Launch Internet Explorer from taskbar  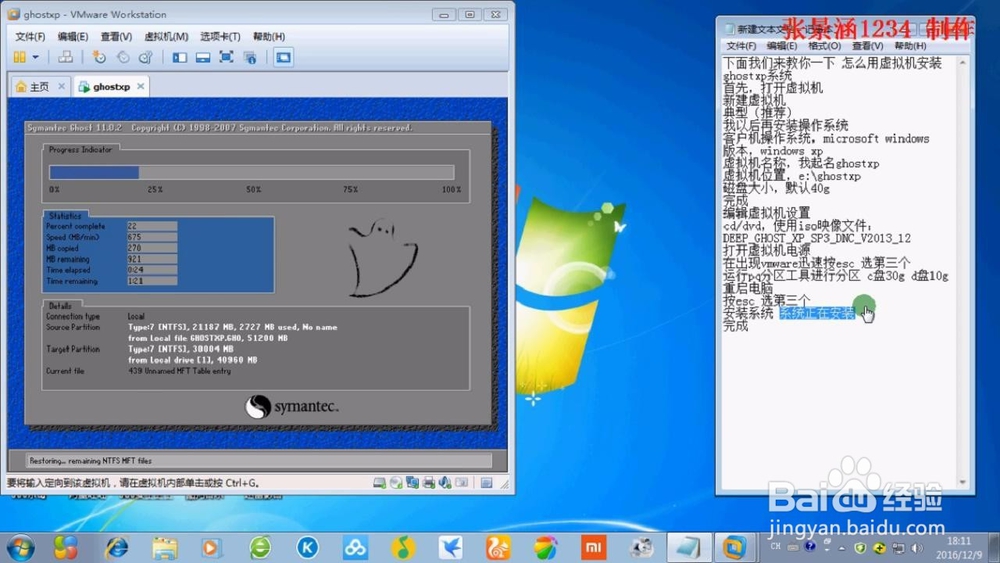pyautogui.click(x=117, y=548)
